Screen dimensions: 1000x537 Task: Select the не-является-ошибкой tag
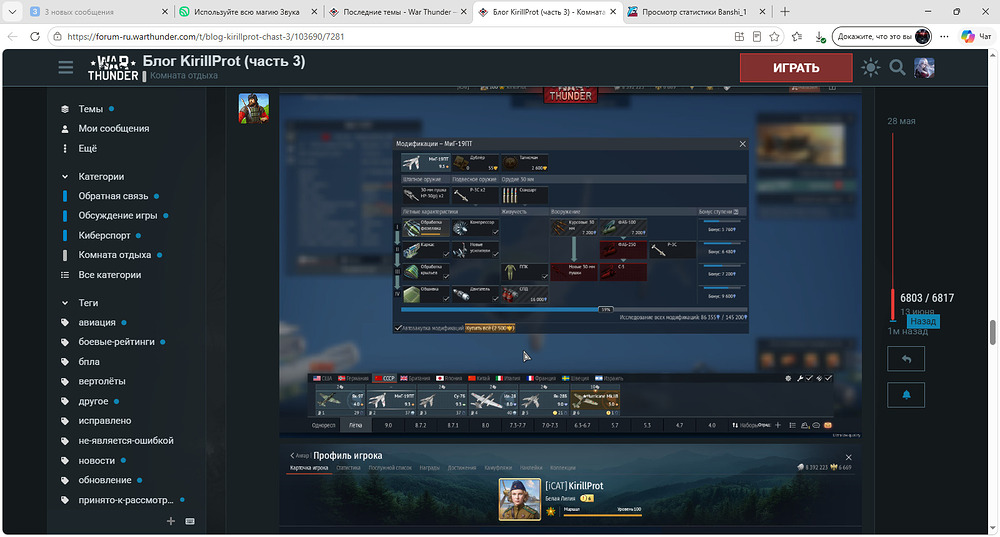126,441
